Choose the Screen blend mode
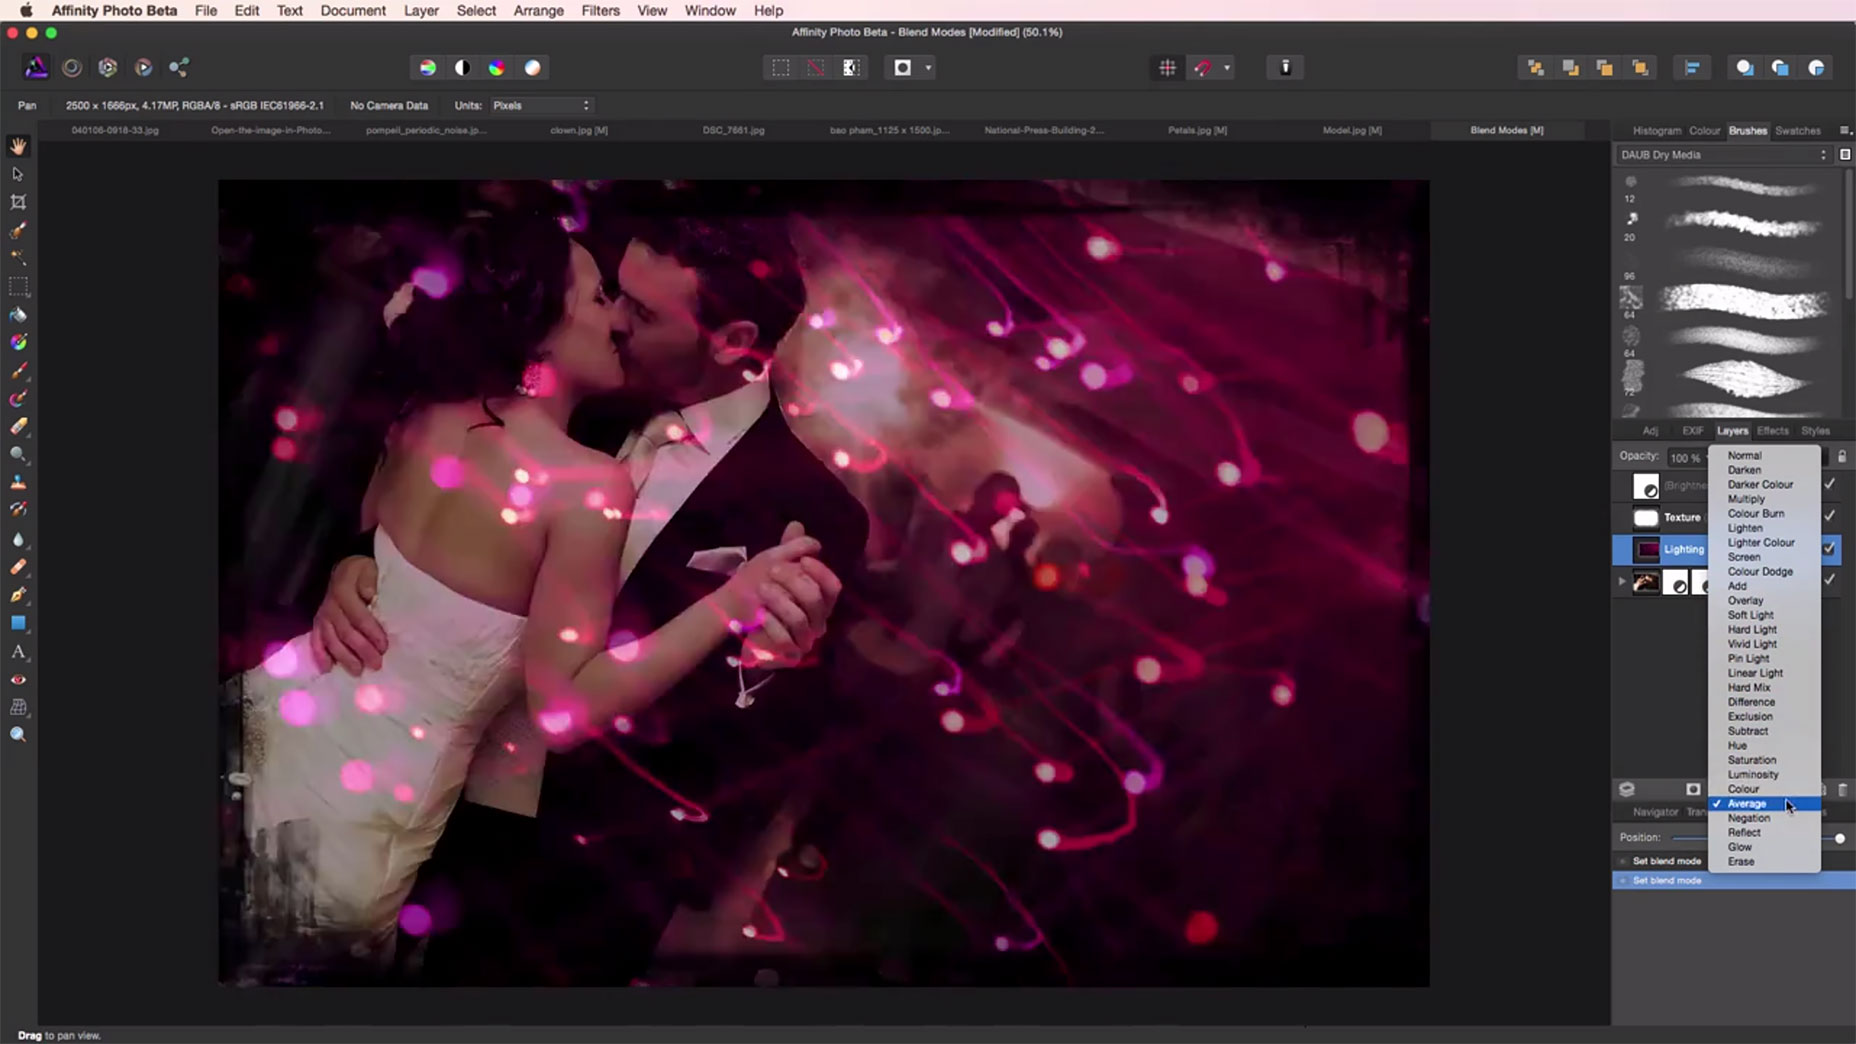Viewport: 1856px width, 1044px height. (x=1744, y=557)
